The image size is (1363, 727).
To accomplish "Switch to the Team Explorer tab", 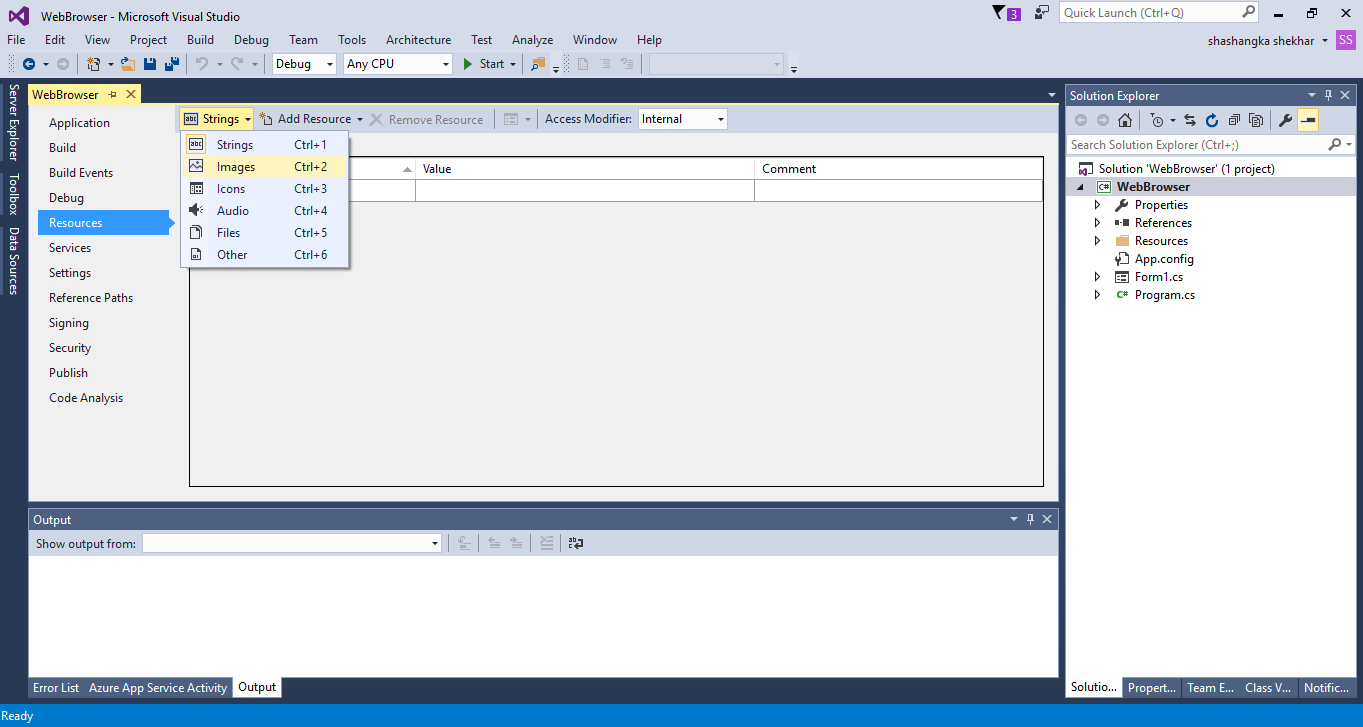I will (1210, 688).
